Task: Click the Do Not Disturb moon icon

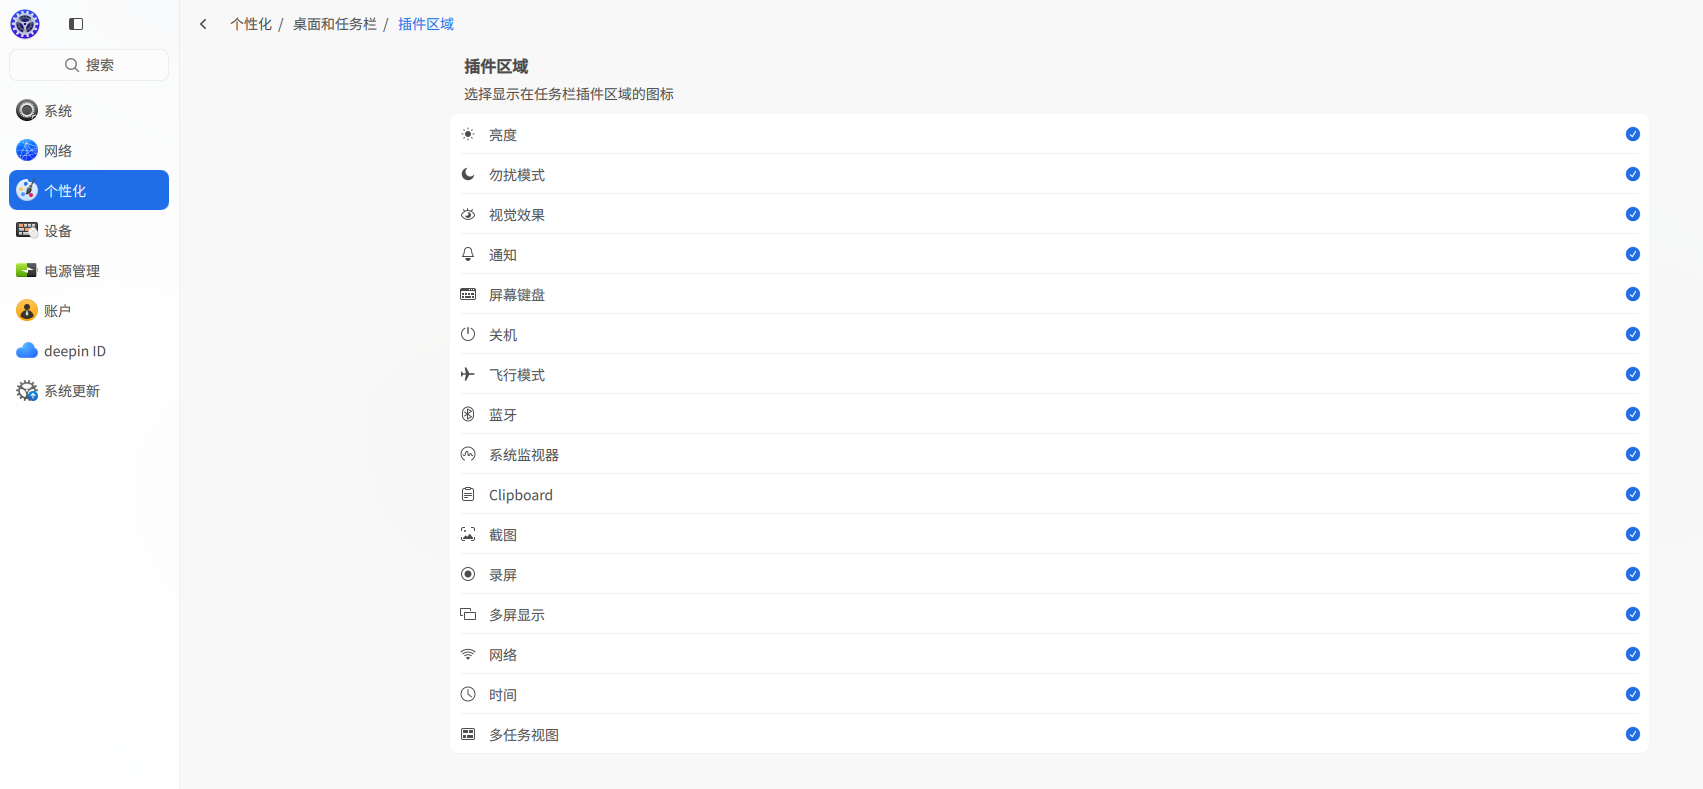Action: coord(468,174)
